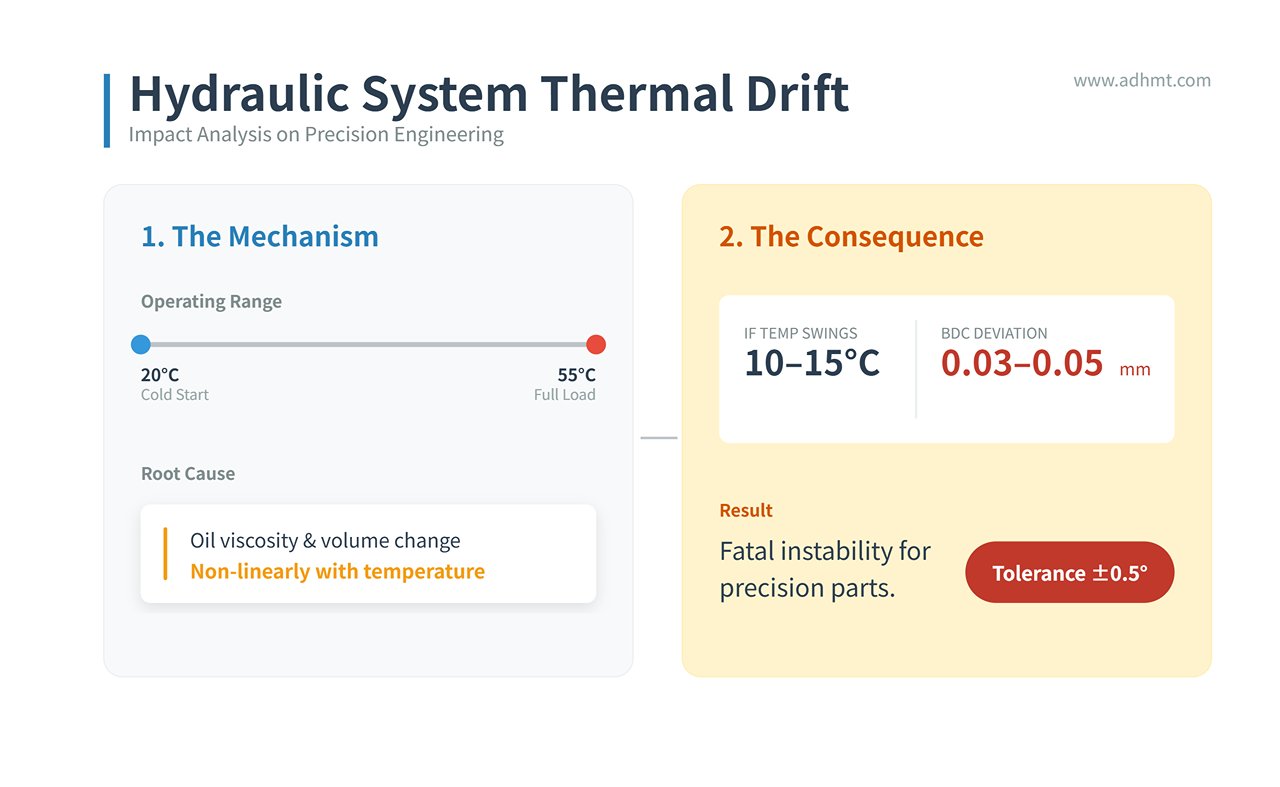Select the 2. The Consequence heading
The height and width of the screenshot is (787, 1280).
(x=851, y=237)
